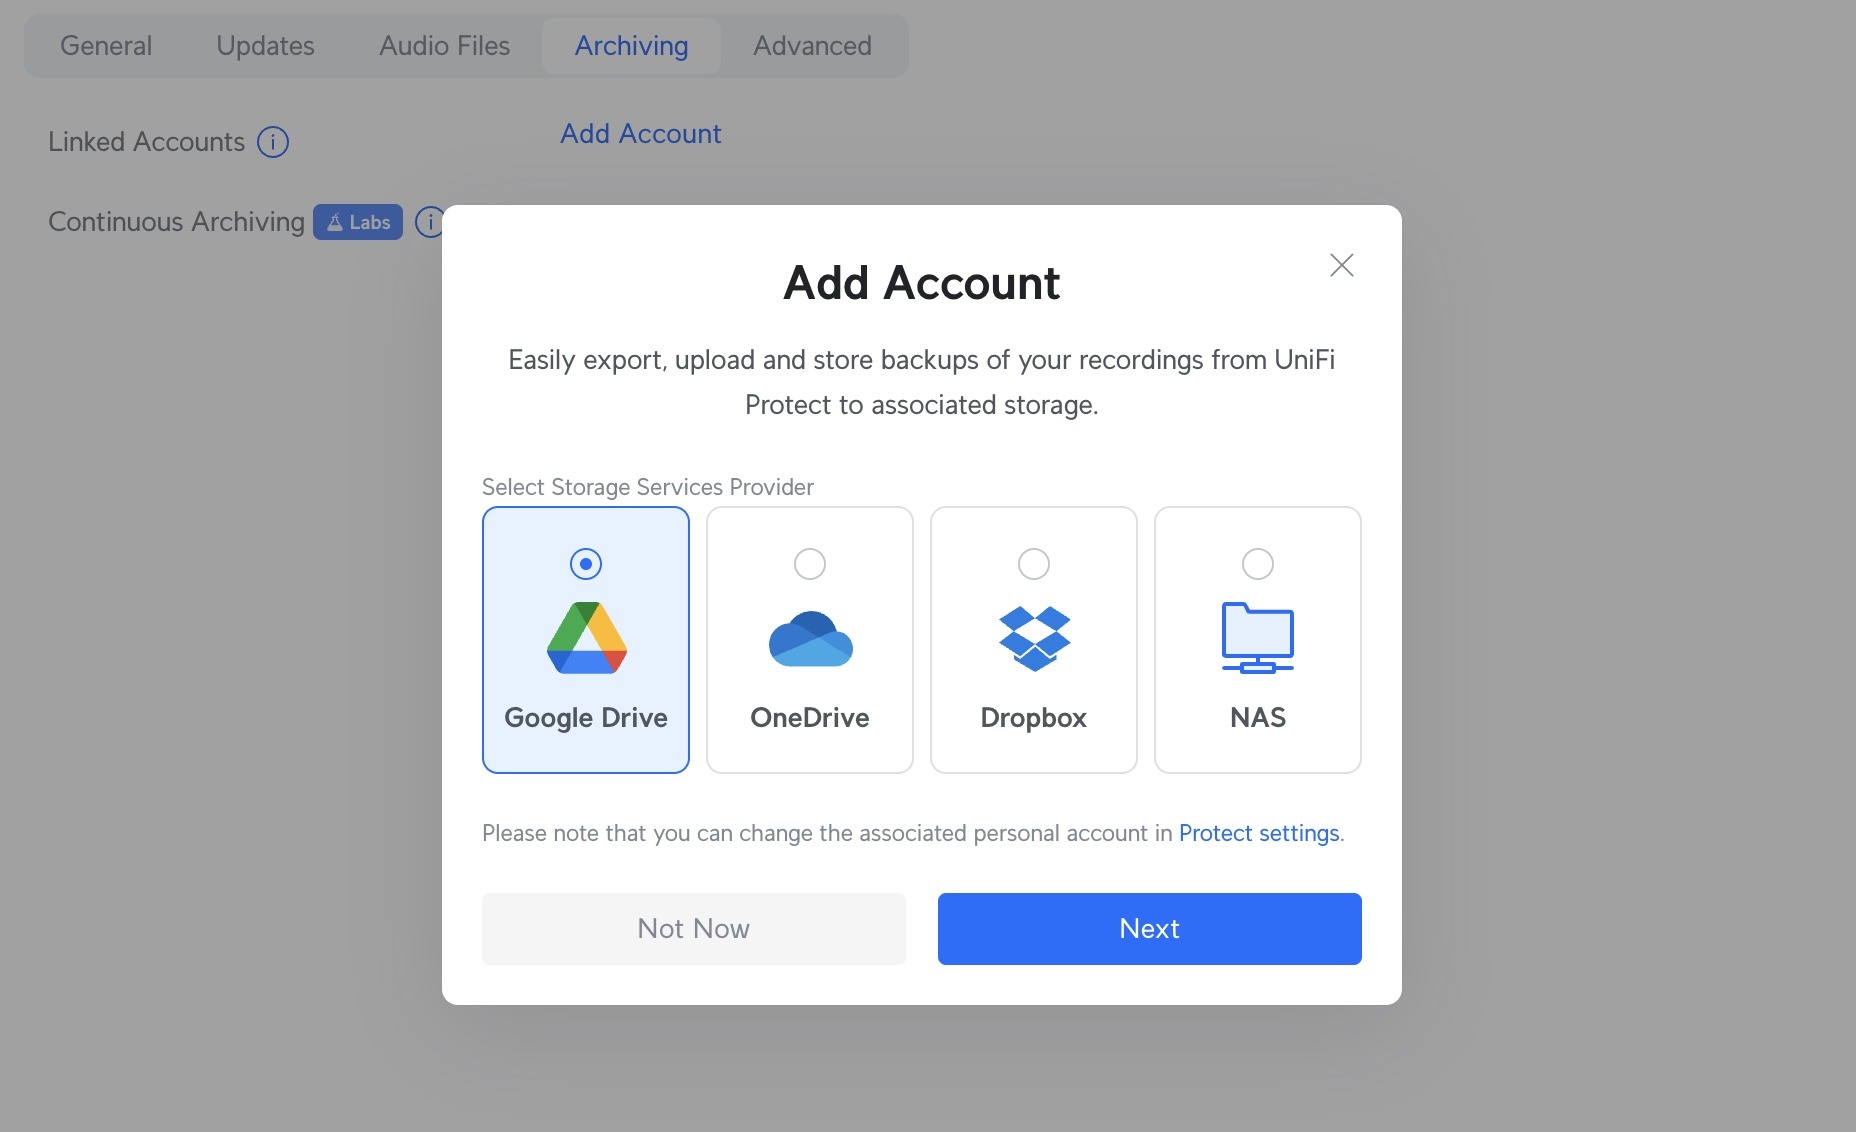1856x1132 pixels.
Task: Select the Archiving tab
Action: point(631,46)
